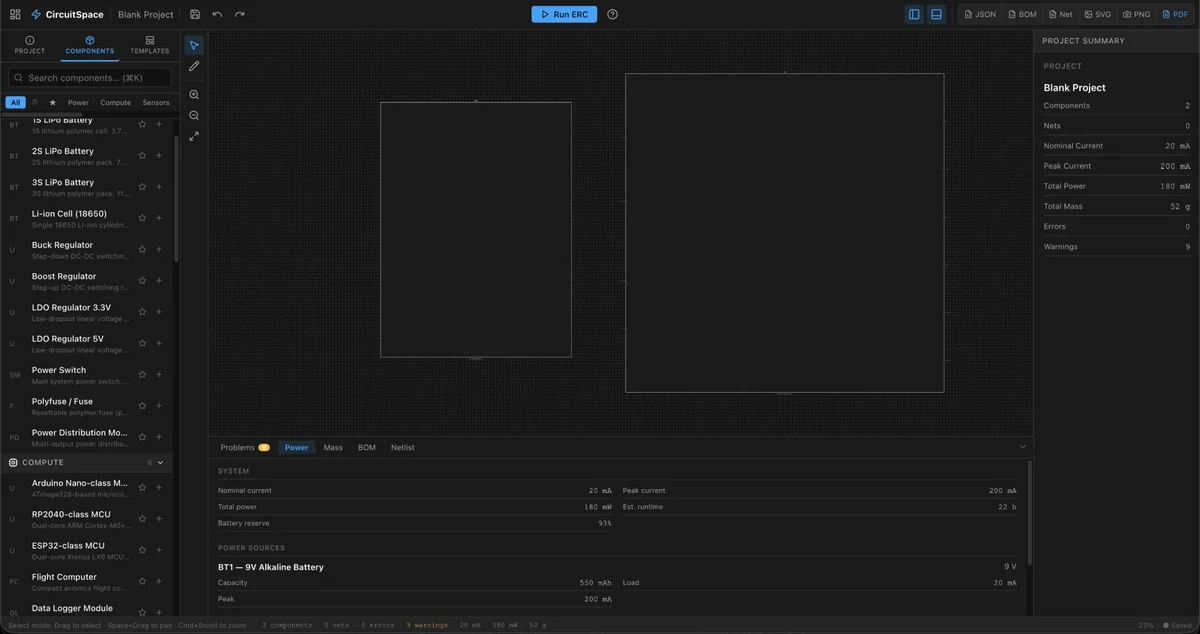Export the BOM from toolbar

pyautogui.click(x=1022, y=14)
